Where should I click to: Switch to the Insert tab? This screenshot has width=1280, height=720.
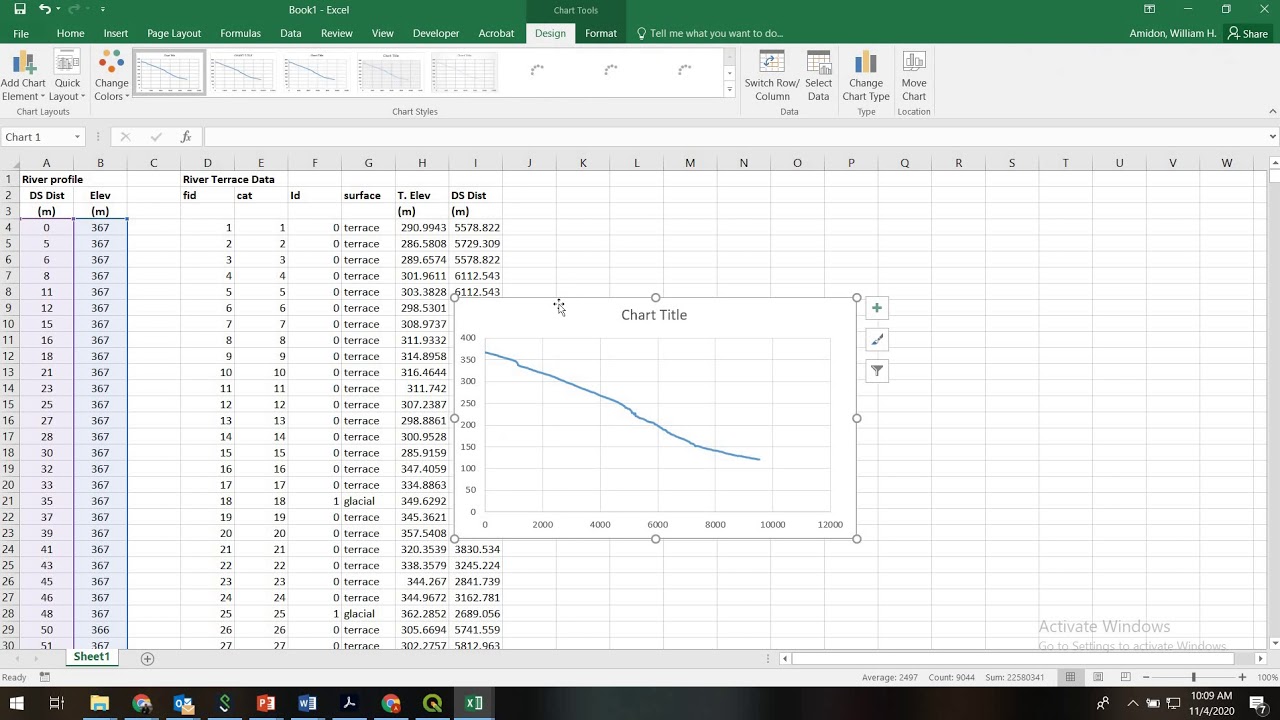[x=116, y=33]
